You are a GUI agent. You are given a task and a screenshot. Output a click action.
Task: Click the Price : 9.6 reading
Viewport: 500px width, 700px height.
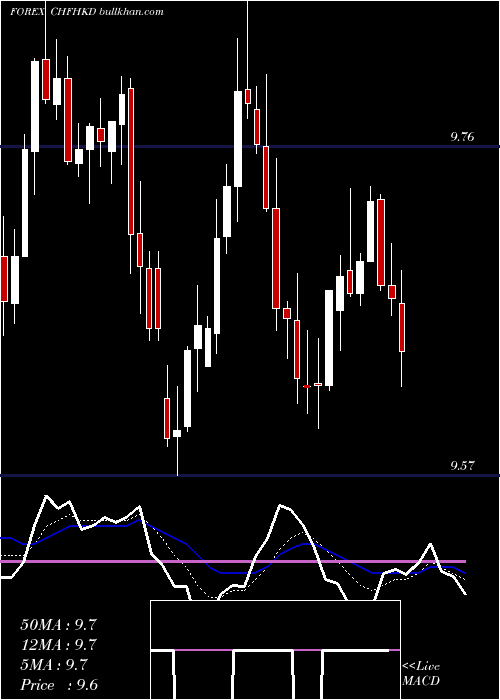59,685
